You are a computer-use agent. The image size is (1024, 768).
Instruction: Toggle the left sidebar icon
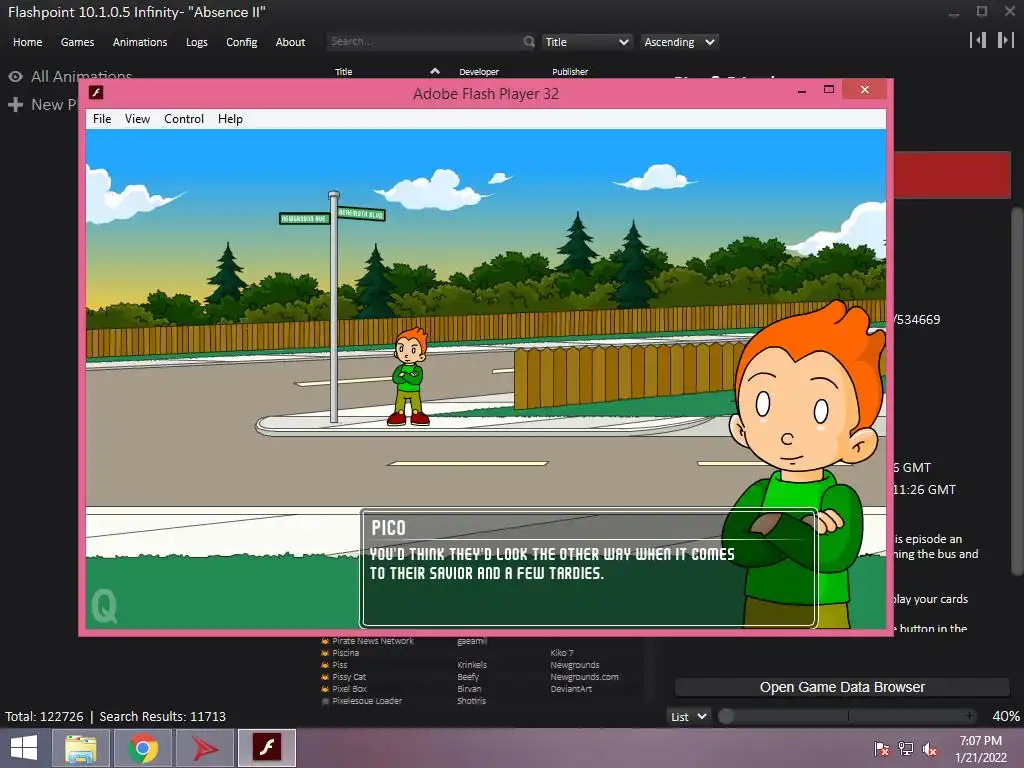coord(978,40)
